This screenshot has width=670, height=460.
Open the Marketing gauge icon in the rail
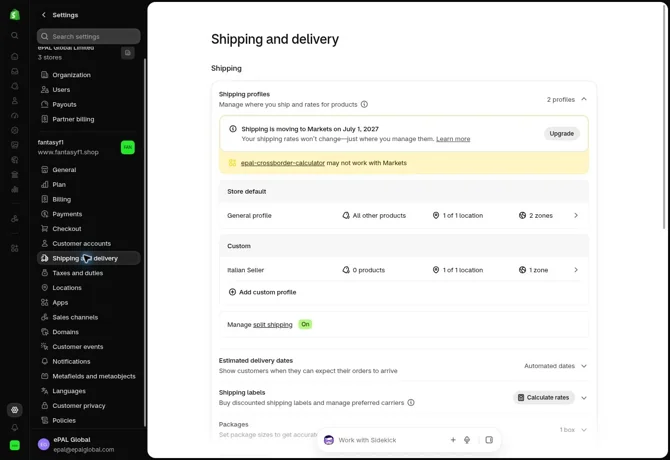click(15, 115)
